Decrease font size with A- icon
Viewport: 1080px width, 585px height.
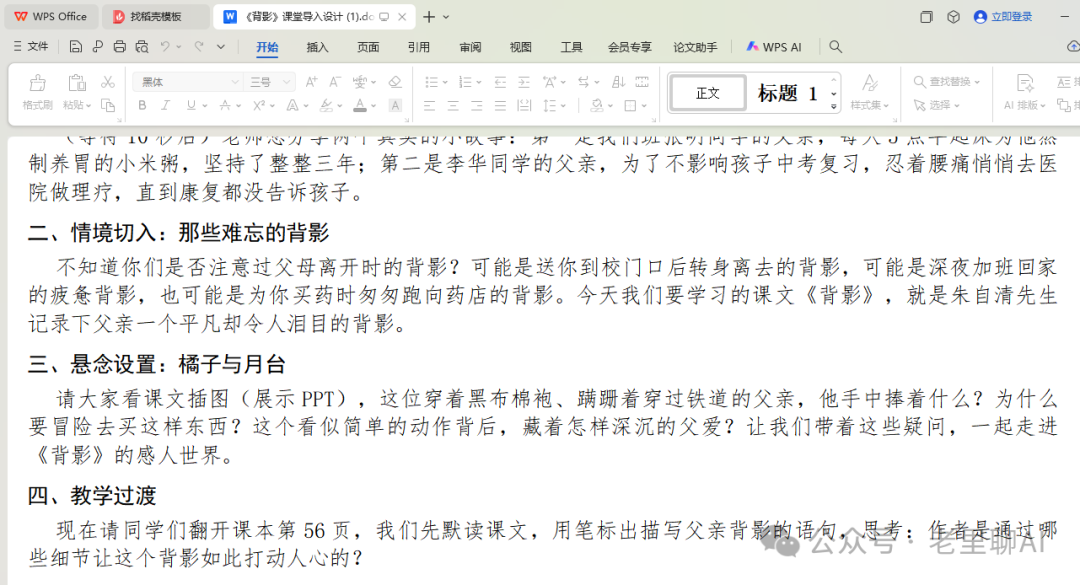click(x=335, y=82)
